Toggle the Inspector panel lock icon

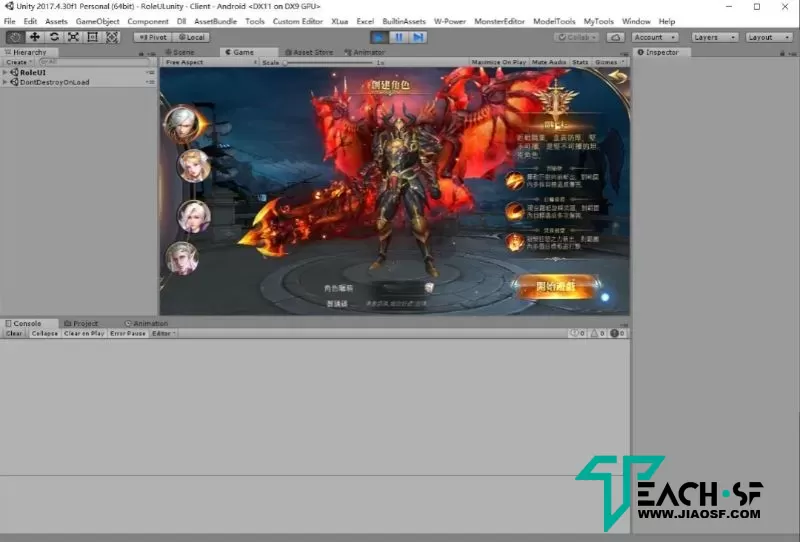[x=782, y=53]
